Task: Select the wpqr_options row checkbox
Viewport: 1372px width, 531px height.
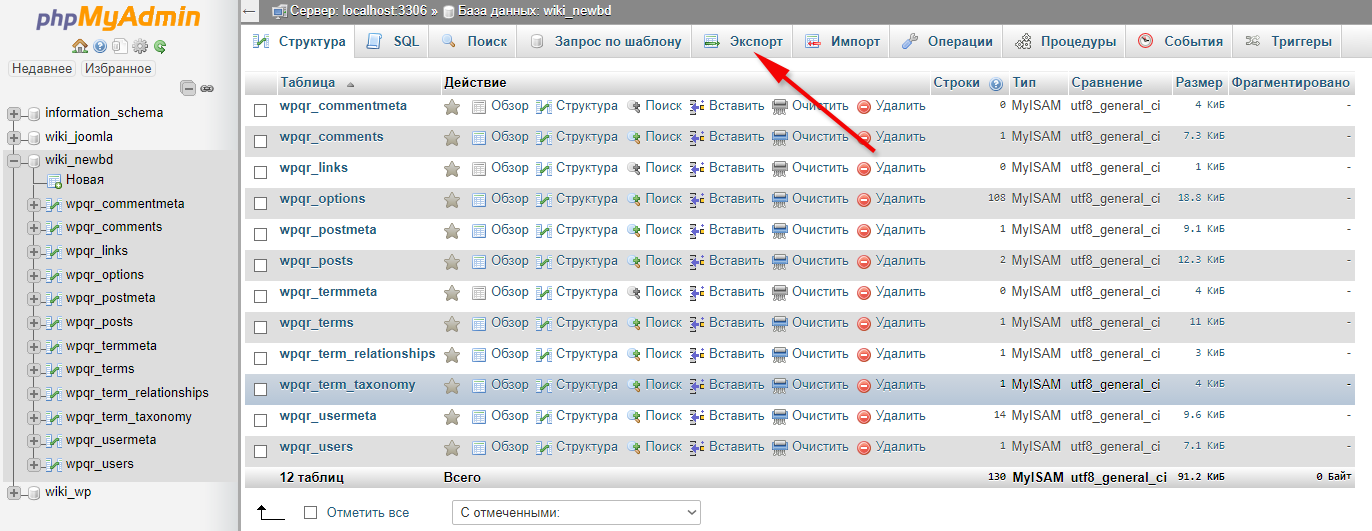Action: tap(261, 203)
